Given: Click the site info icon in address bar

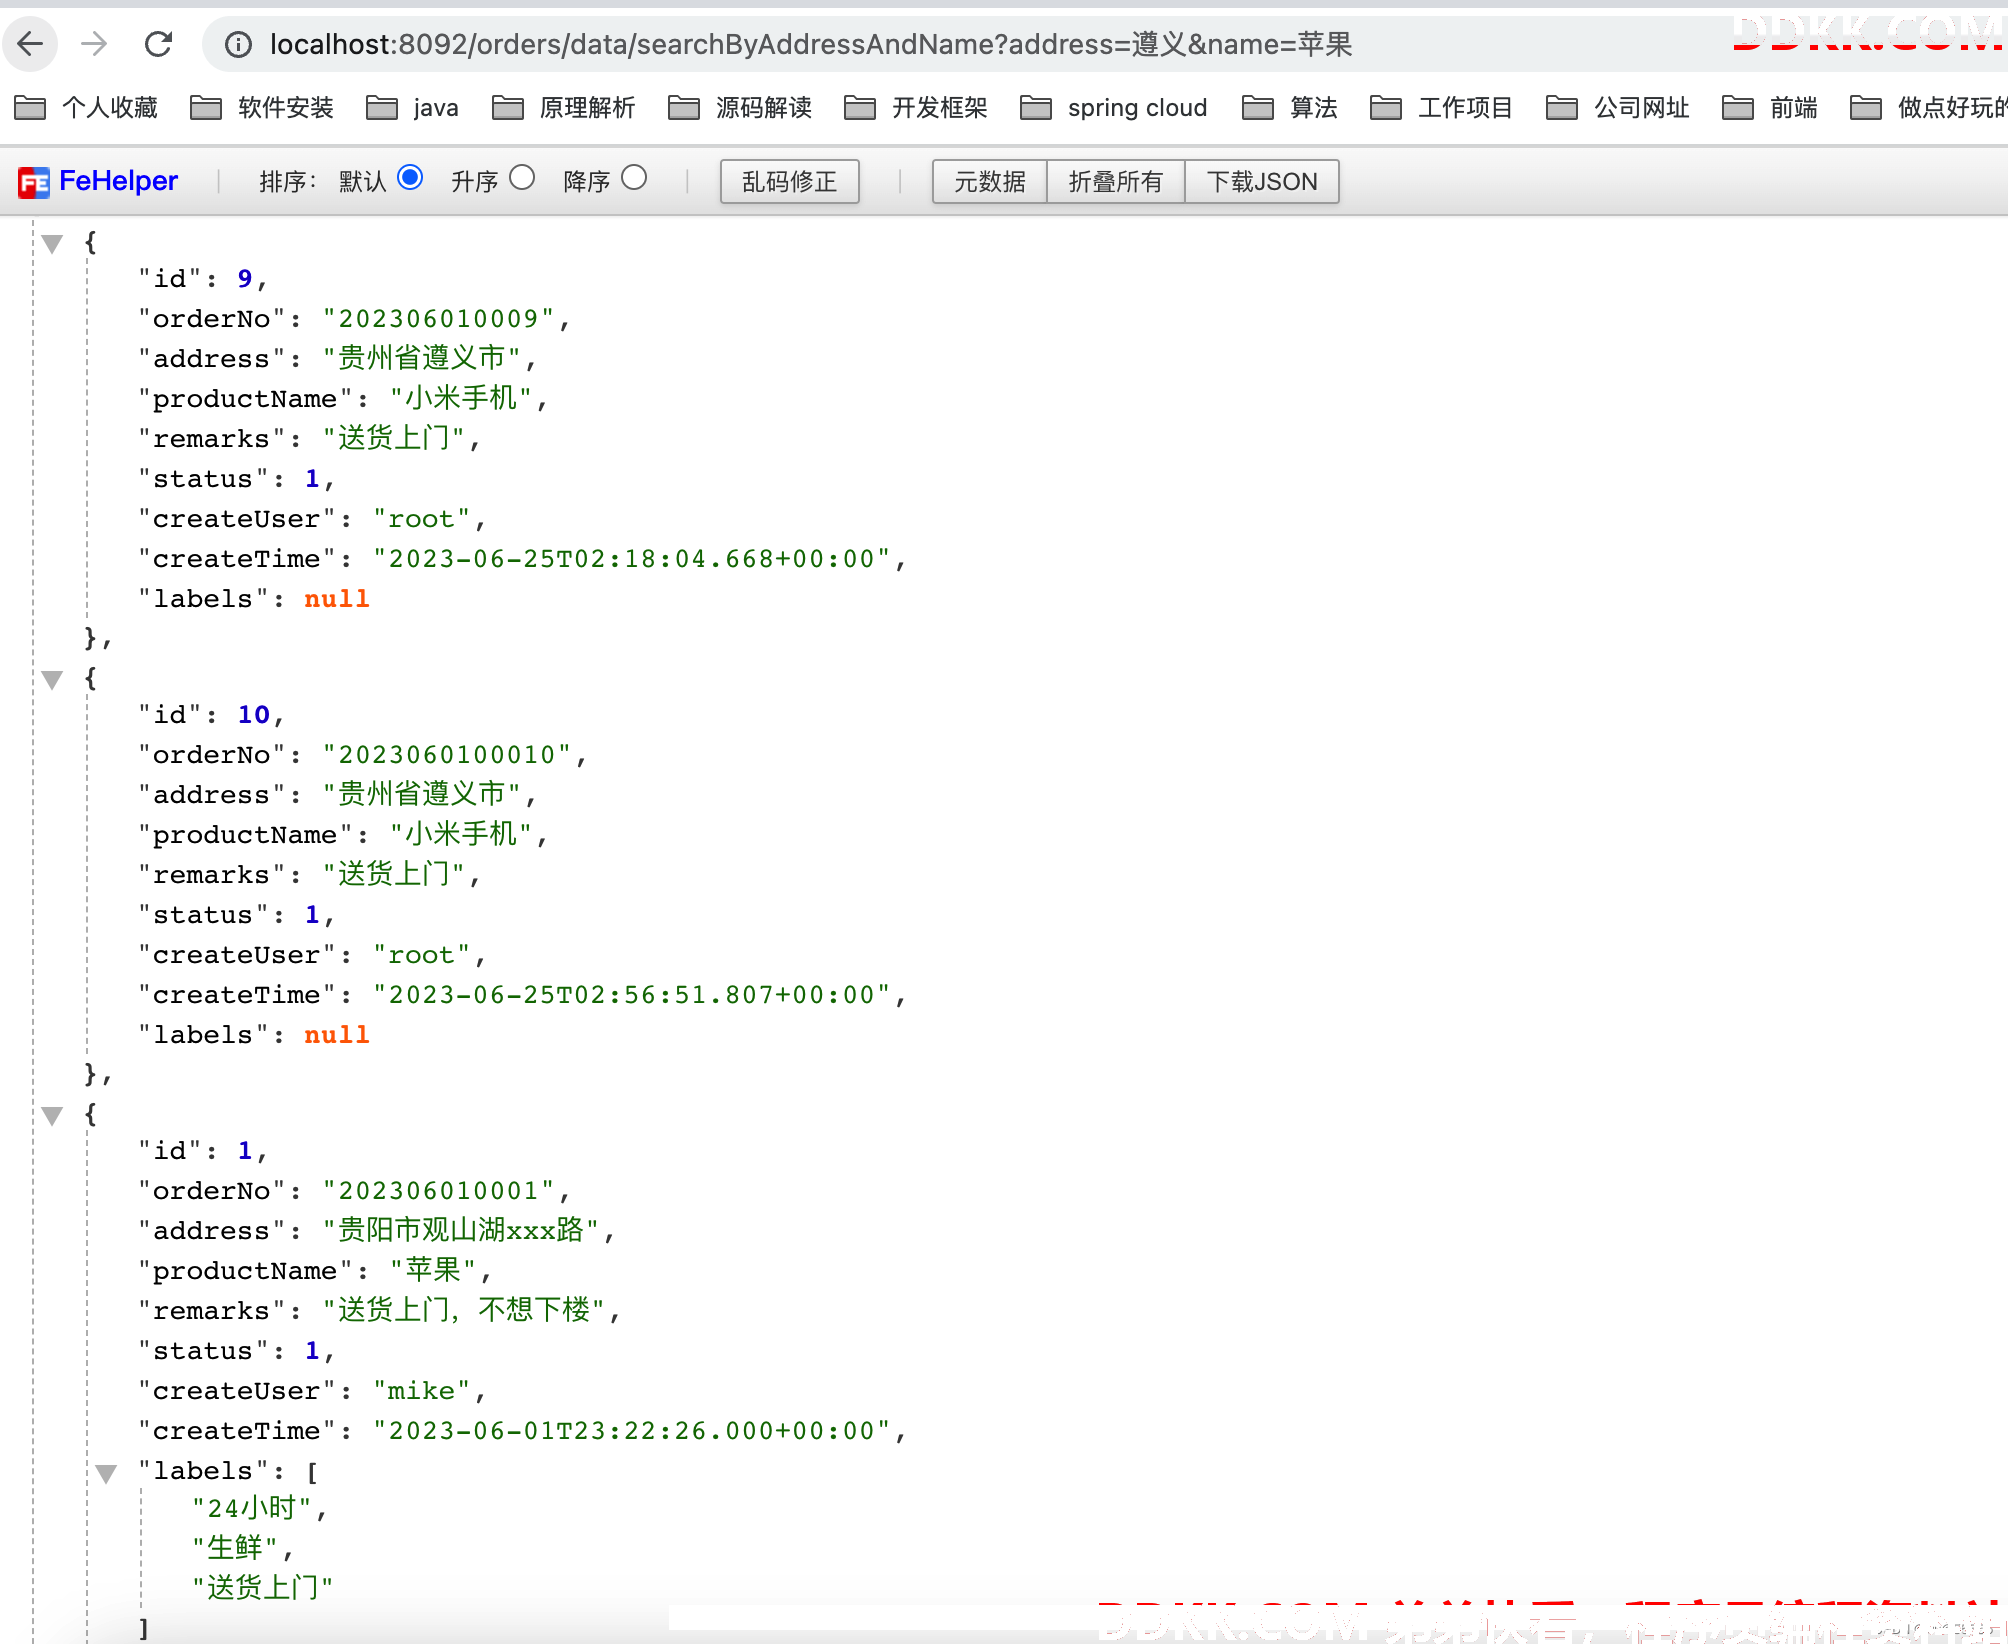Looking at the screenshot, I should (238, 44).
